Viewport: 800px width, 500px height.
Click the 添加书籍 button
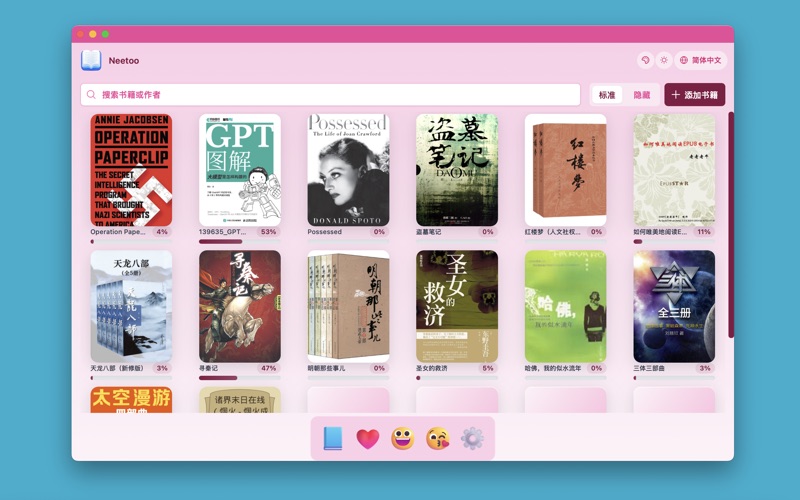click(694, 95)
